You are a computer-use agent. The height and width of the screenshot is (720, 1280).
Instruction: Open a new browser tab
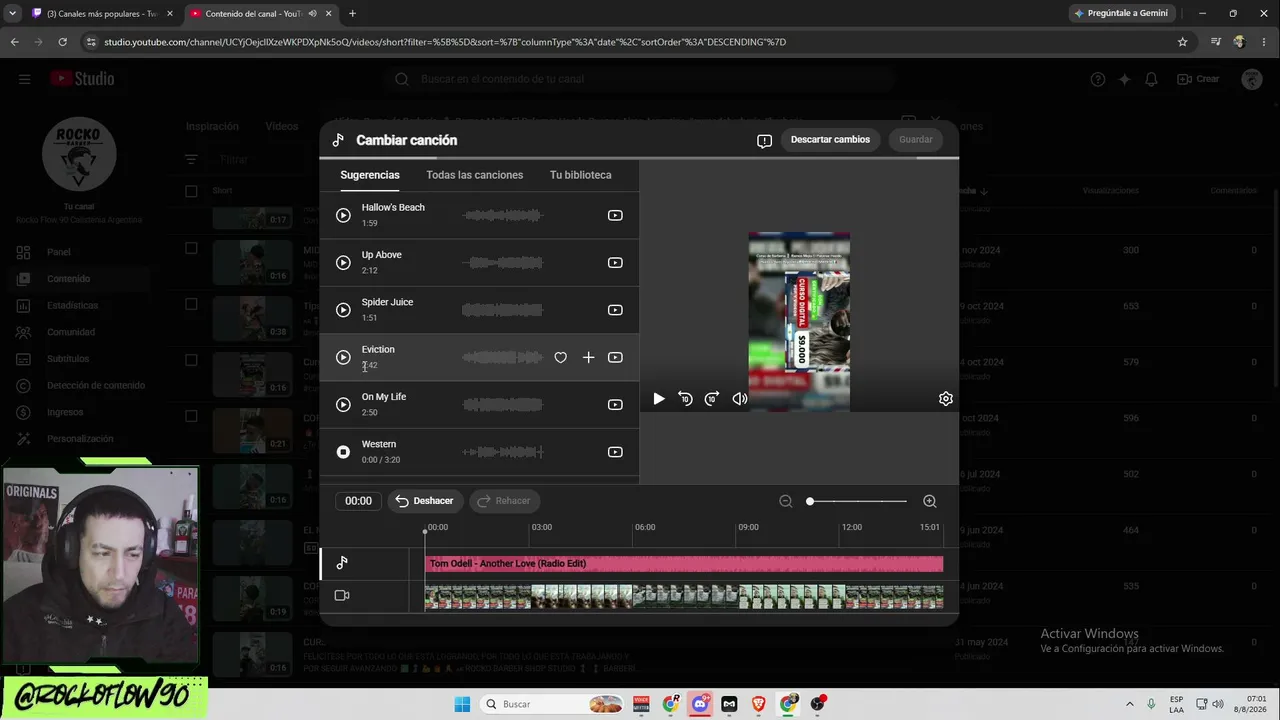(352, 14)
